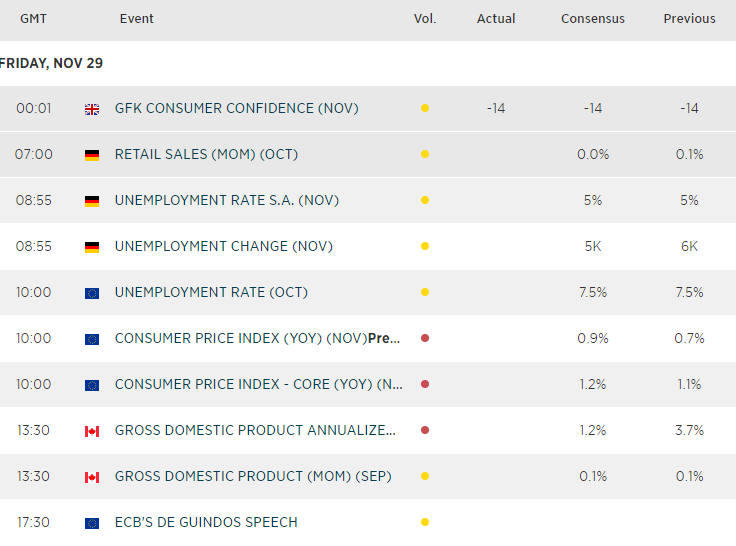The height and width of the screenshot is (546, 736).
Task: Click the Canadian flag beside Gross Domestic Product Annualized
Action: pos(92,431)
